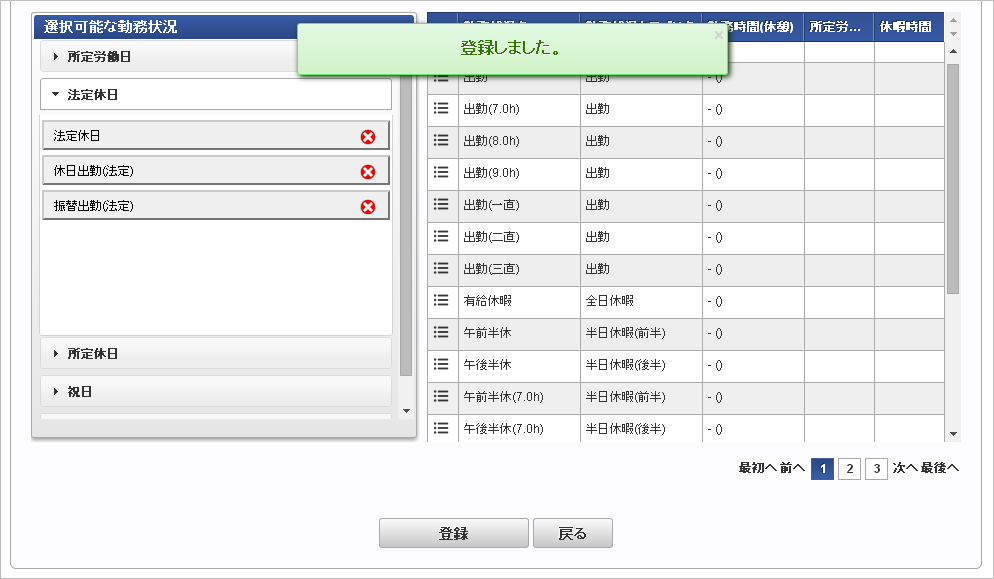This screenshot has height=579, width=994.
Task: Click list icon in 午後半休 row
Action: click(441, 364)
